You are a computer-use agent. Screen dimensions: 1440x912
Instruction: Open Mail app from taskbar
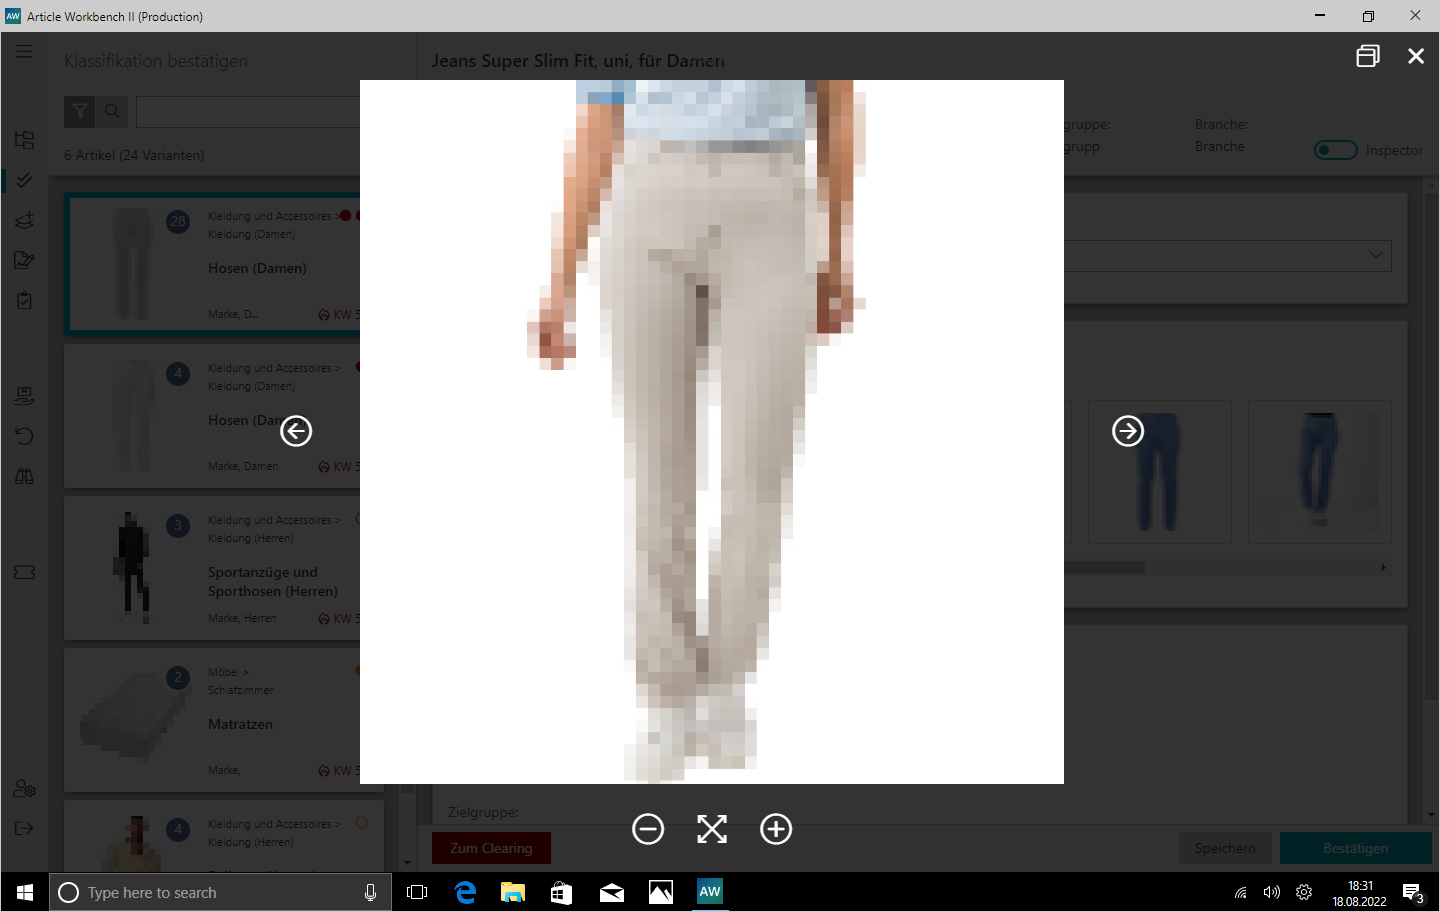[611, 892]
